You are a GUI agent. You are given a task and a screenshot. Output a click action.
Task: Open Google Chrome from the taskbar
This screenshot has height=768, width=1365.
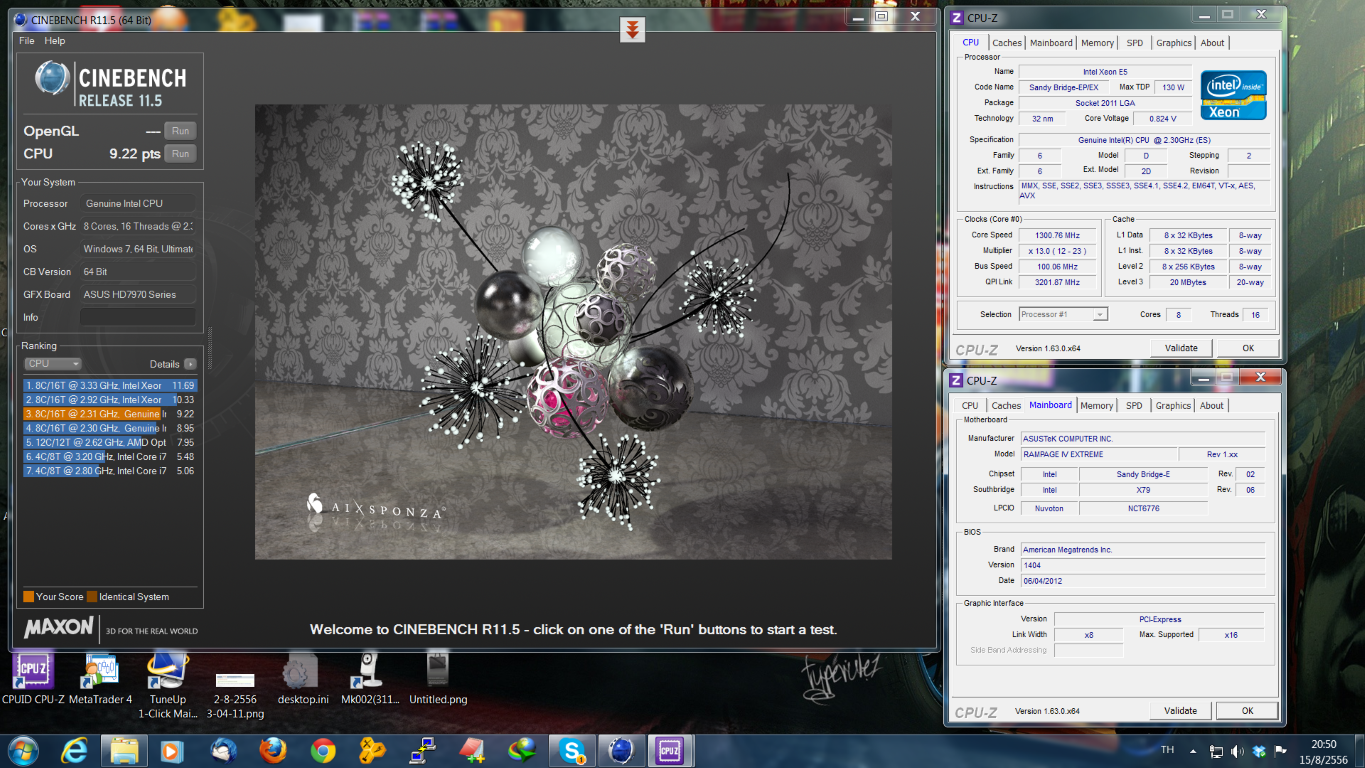[x=323, y=749]
